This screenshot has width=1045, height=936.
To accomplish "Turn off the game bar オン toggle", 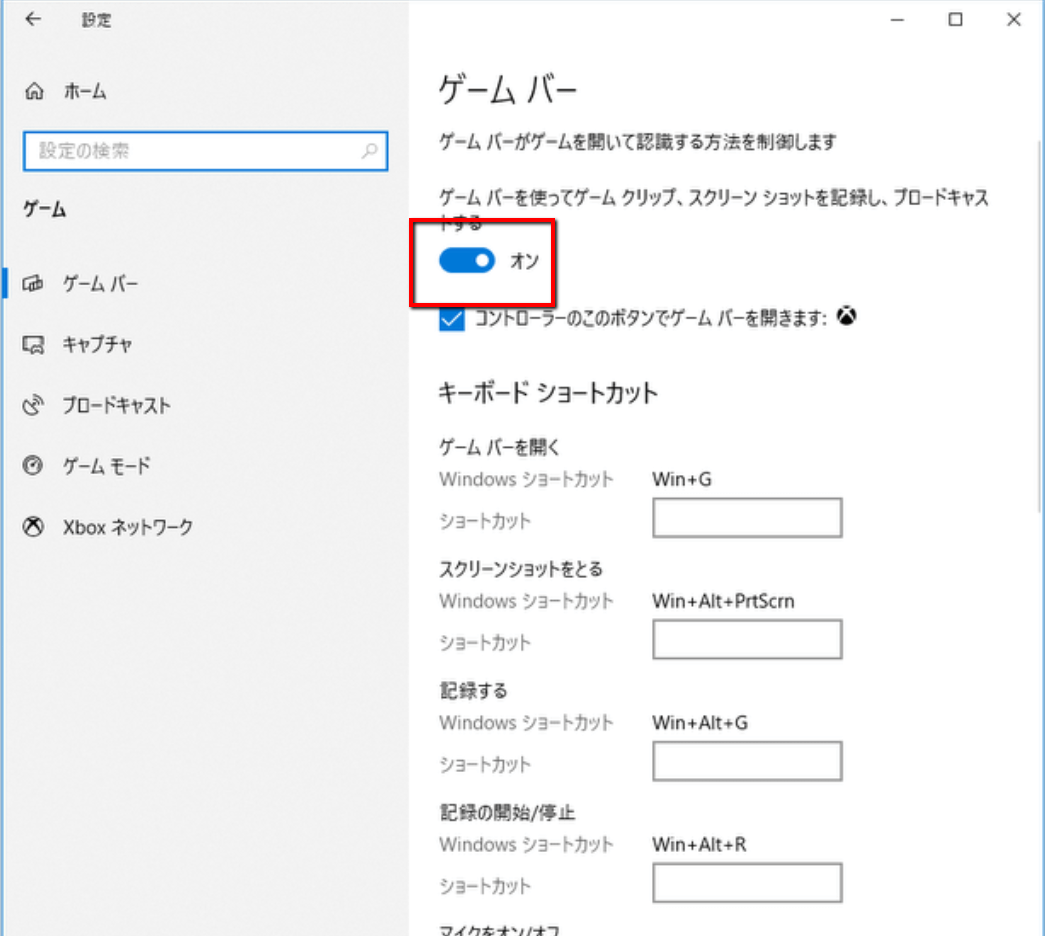I will (x=466, y=260).
